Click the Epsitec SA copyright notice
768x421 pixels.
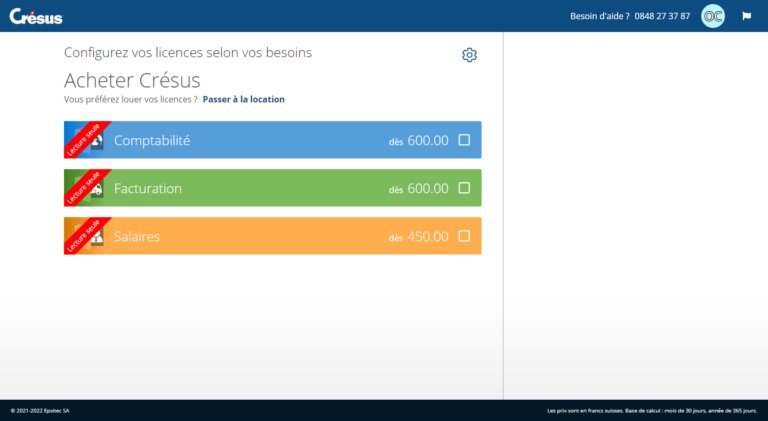tap(40, 411)
